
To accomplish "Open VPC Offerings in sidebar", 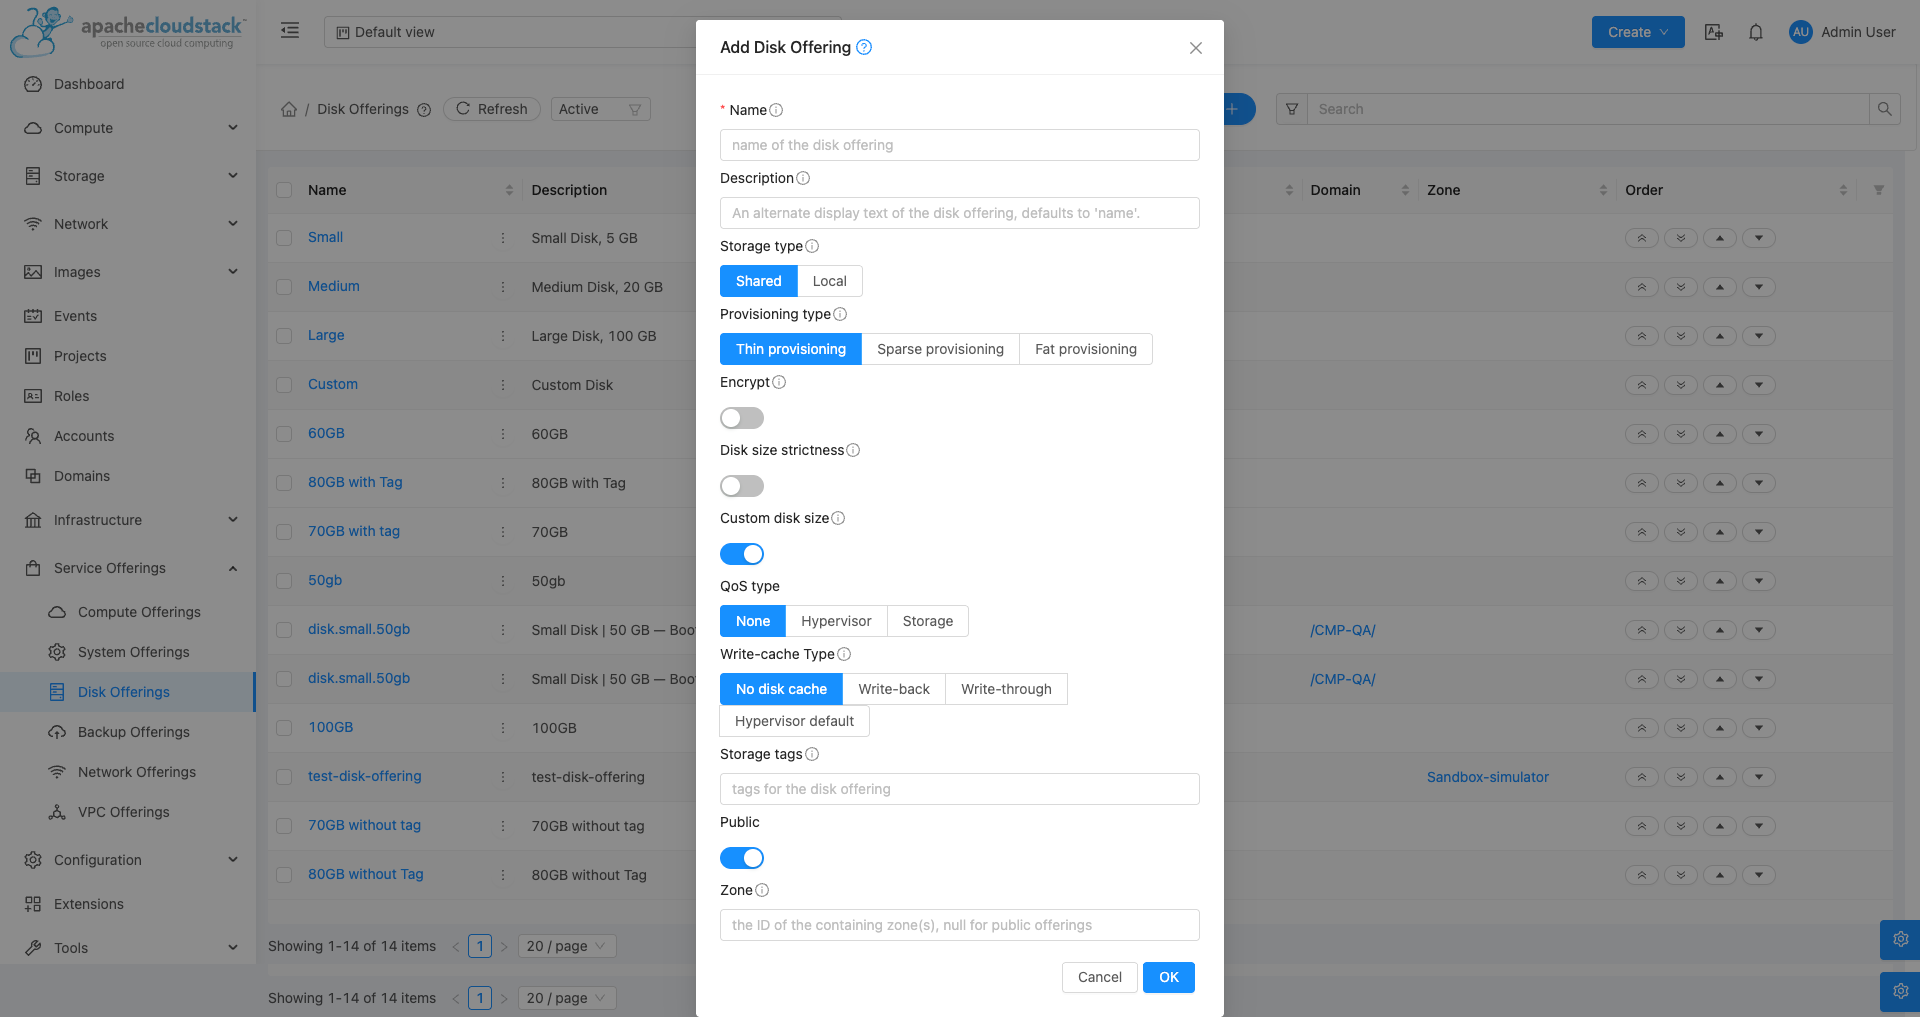I will (128, 812).
